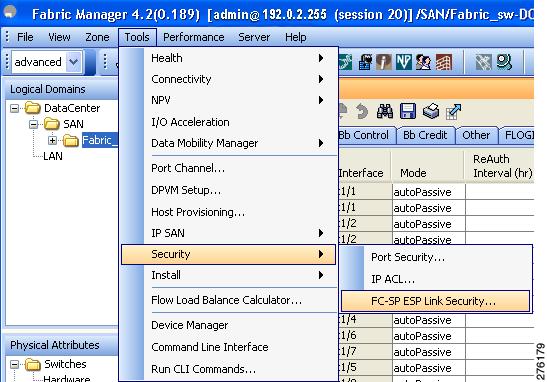Click the Fabric Manager title bar app icon
Screen dimensions: 547x382
coord(10,13)
